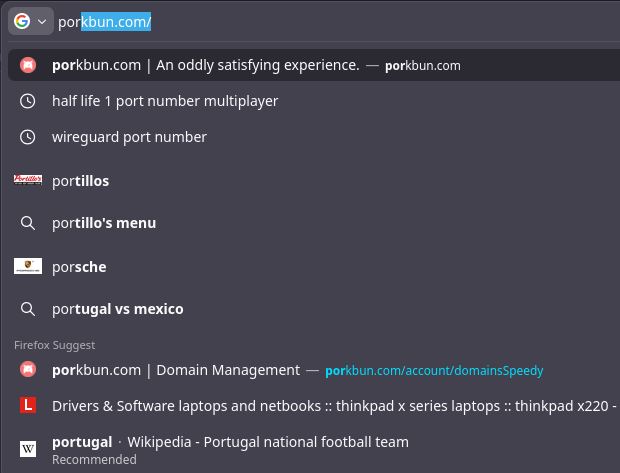Search for portillo's menu suggestion
Image resolution: width=620 pixels, height=473 pixels.
[104, 223]
